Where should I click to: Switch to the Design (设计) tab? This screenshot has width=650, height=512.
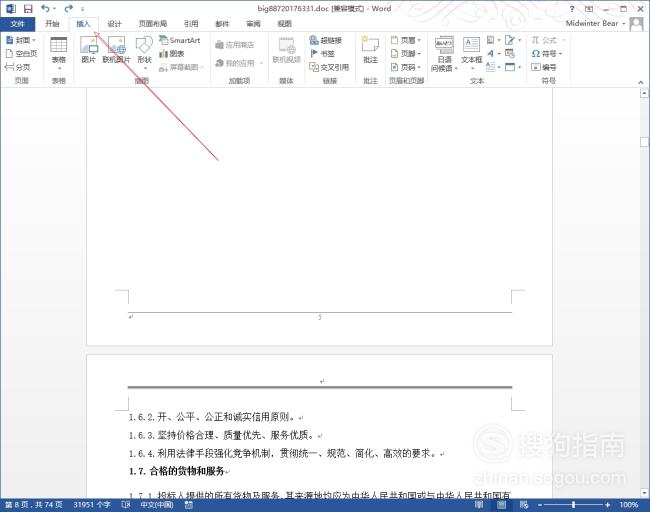point(114,24)
